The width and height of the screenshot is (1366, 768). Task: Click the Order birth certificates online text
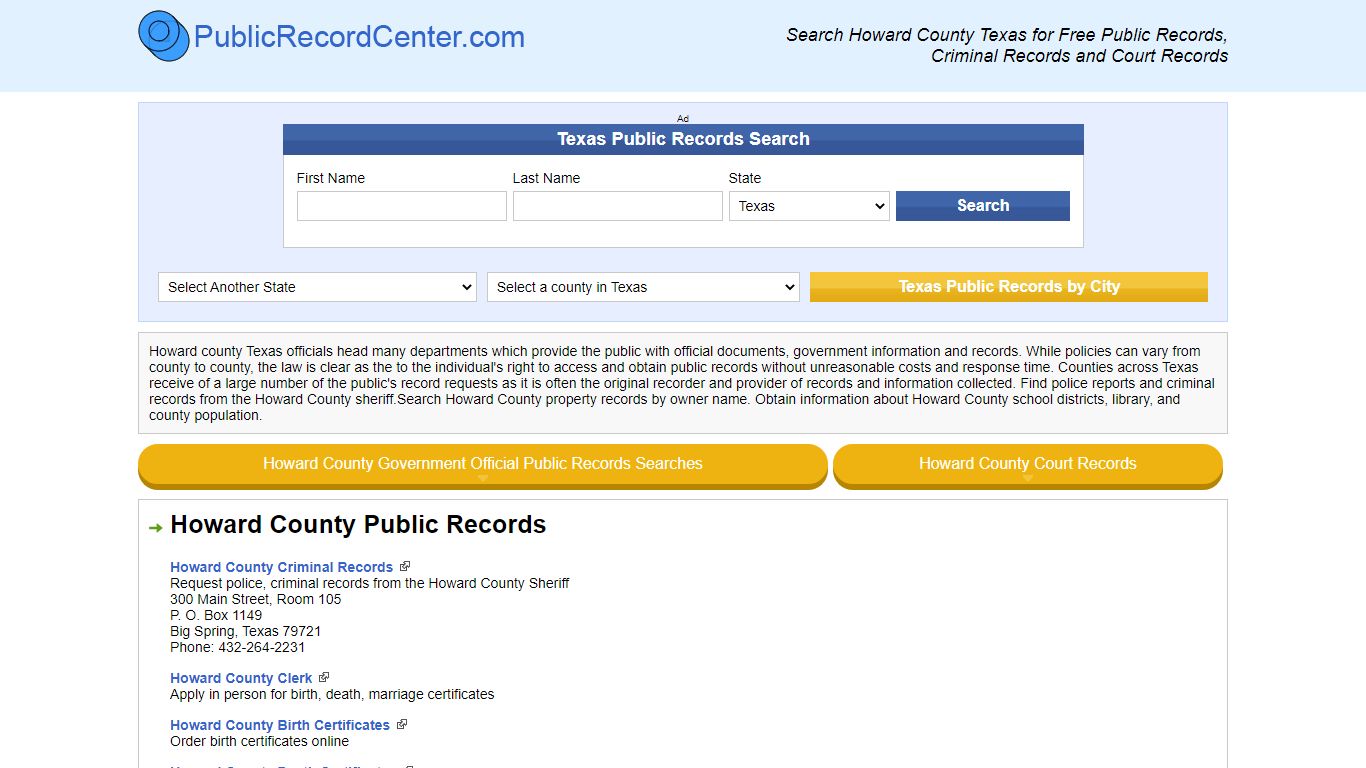[x=260, y=741]
